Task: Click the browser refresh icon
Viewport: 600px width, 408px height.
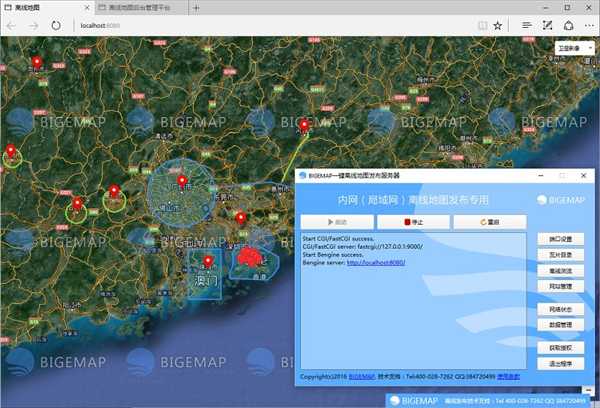Action: (56, 24)
